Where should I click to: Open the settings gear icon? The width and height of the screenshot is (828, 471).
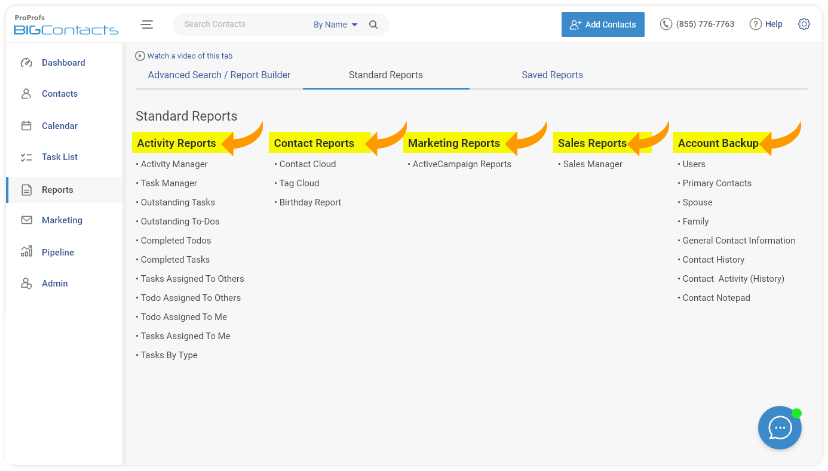coord(804,24)
